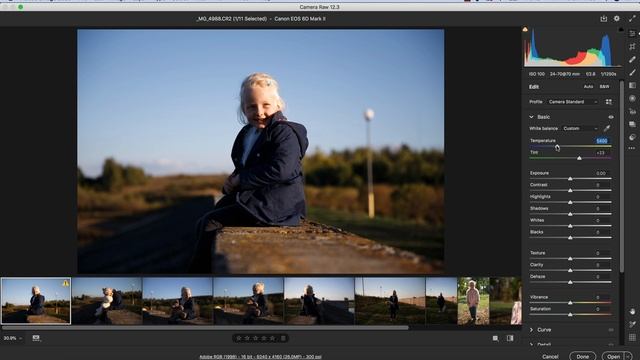Click the Open button
The image size is (640, 360).
click(x=613, y=356)
